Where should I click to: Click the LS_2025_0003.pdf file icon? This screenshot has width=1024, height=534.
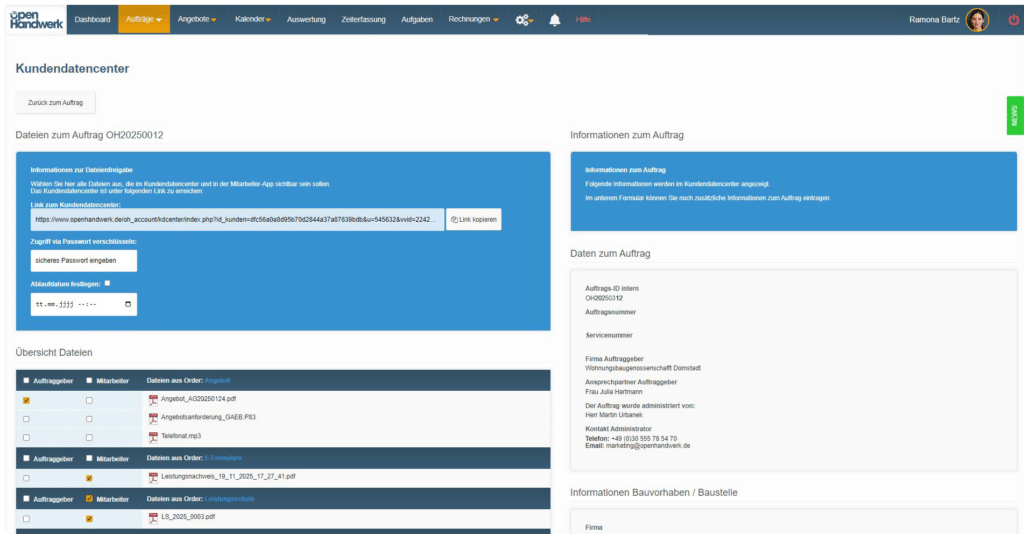(153, 518)
